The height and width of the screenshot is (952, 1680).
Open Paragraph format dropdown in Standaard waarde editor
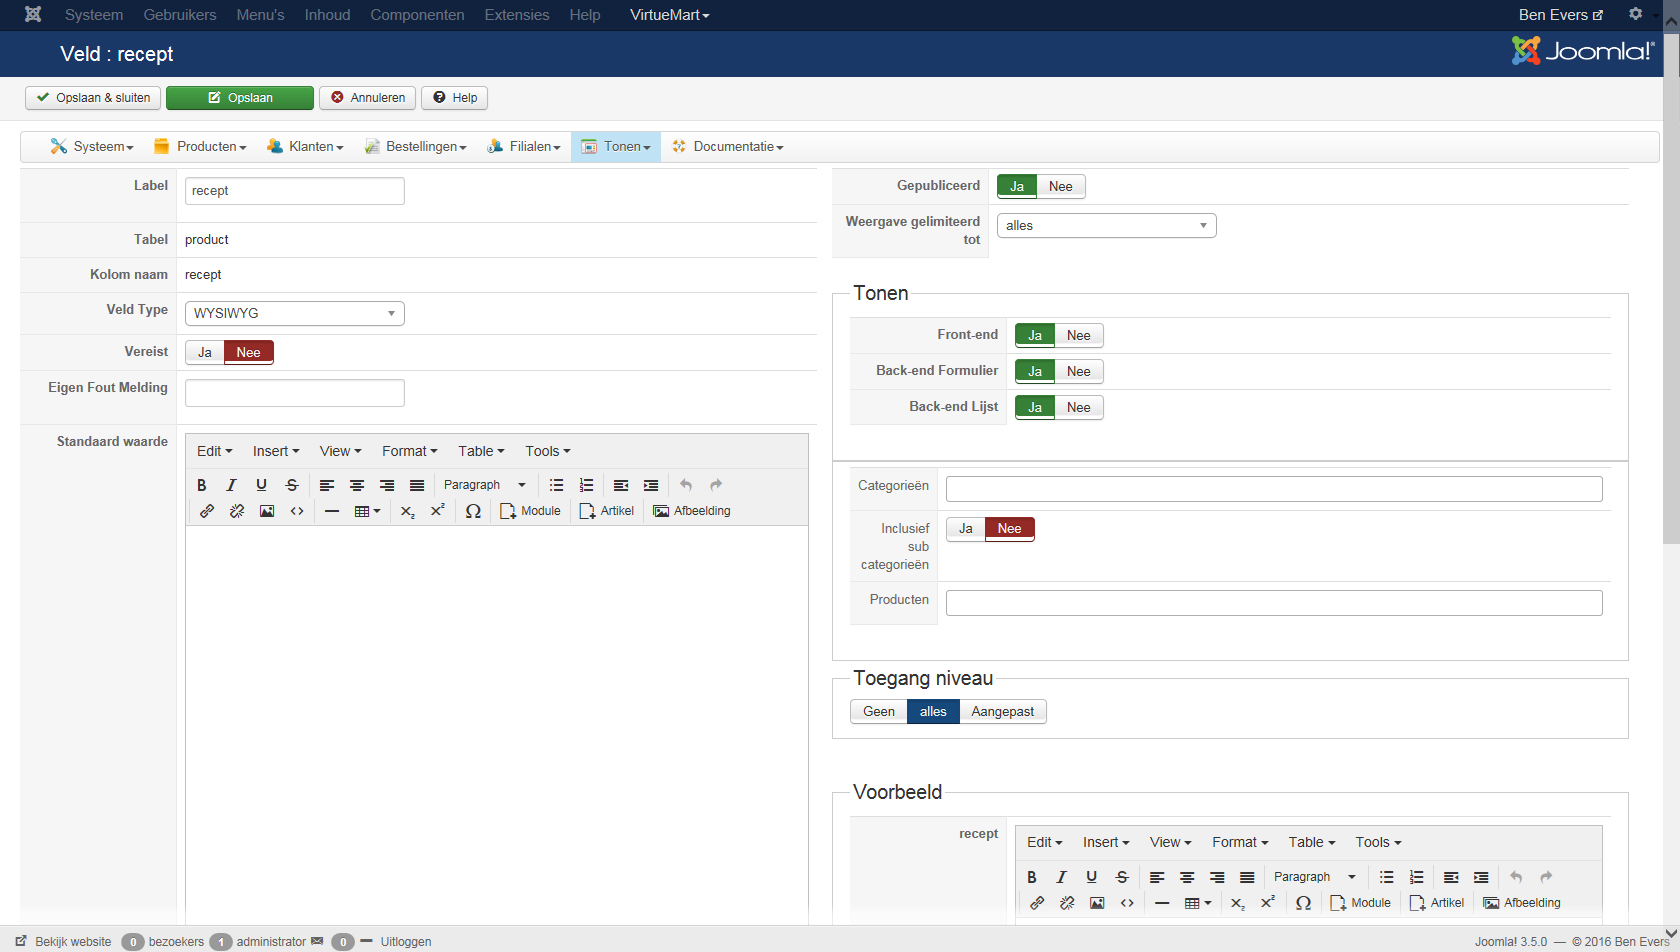pos(484,485)
